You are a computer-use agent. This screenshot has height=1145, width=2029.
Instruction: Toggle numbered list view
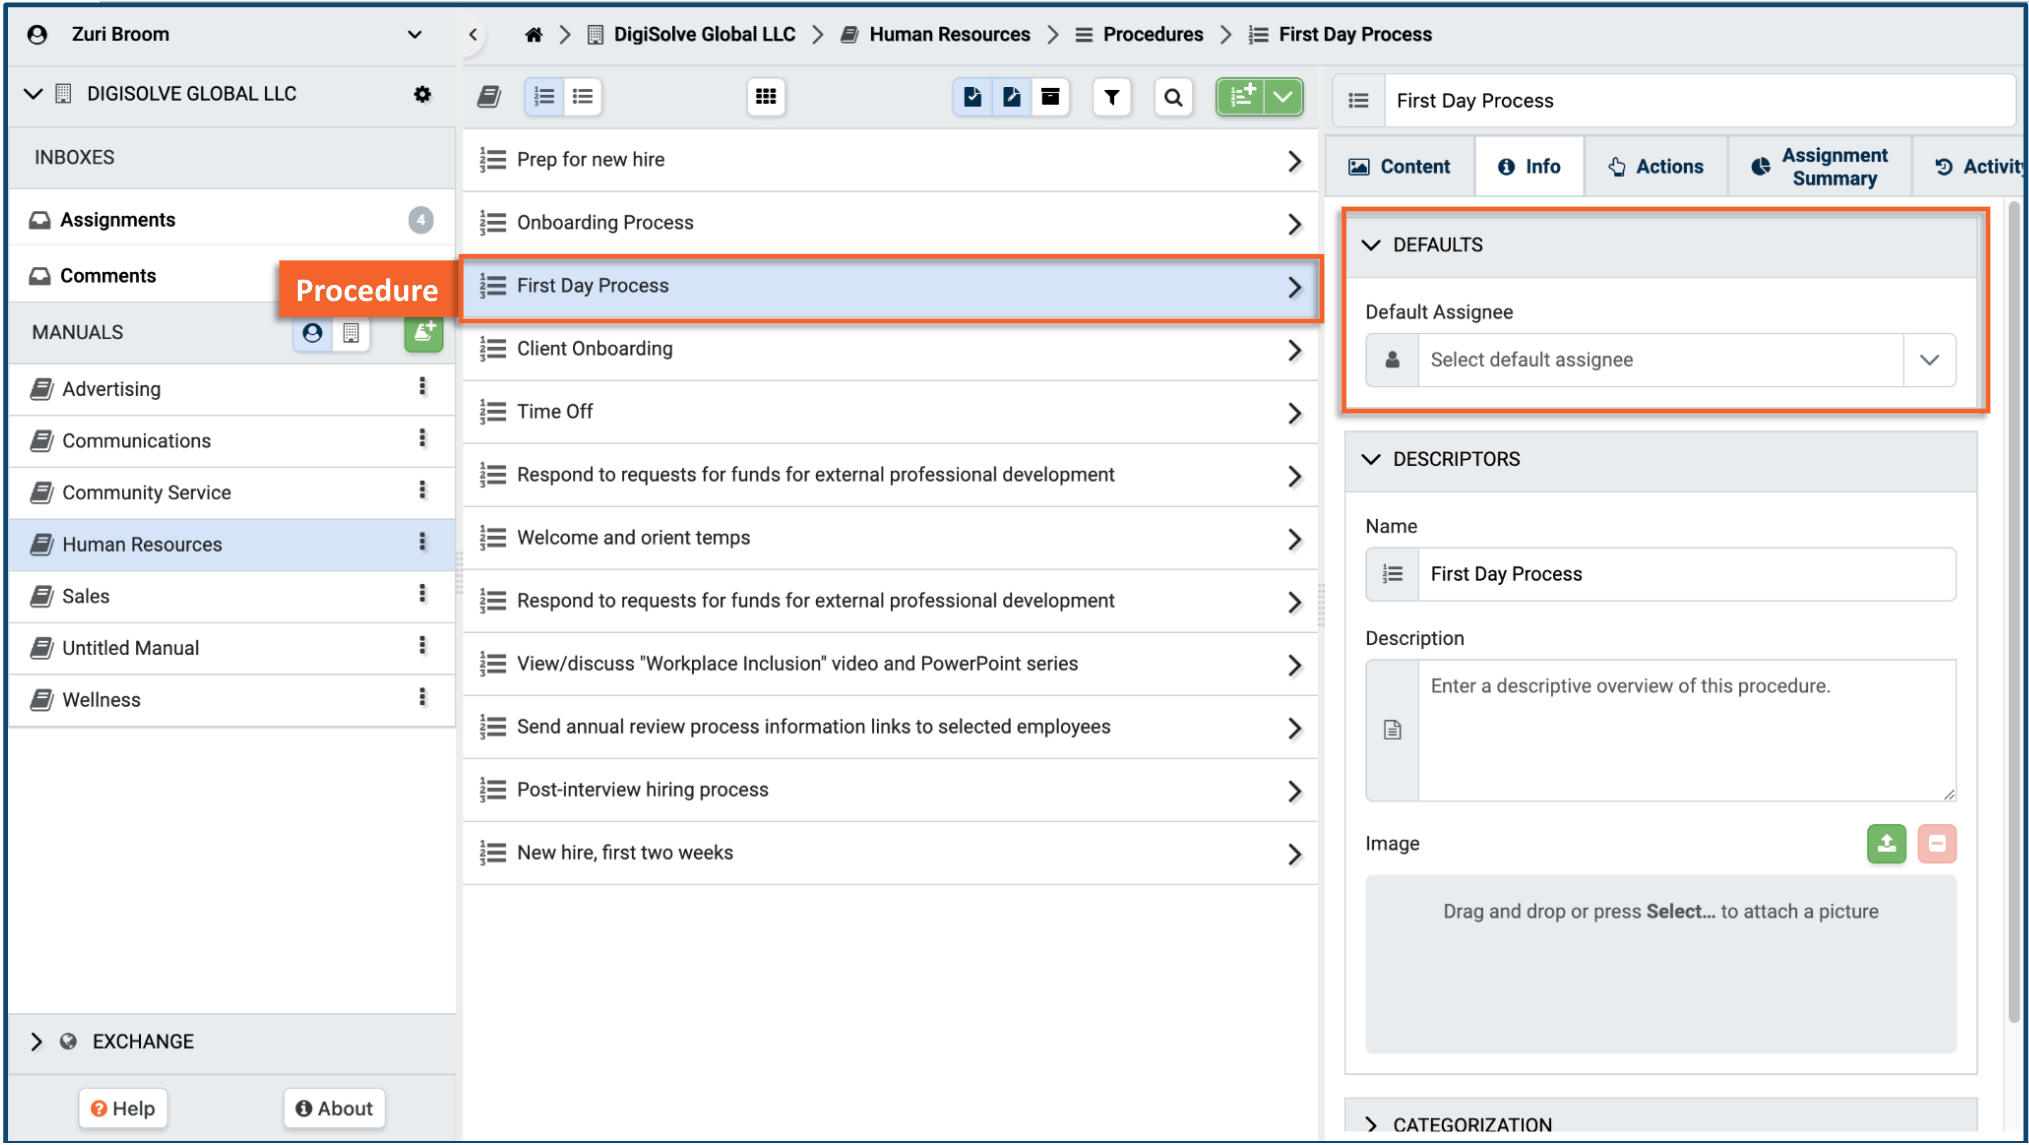(x=544, y=97)
